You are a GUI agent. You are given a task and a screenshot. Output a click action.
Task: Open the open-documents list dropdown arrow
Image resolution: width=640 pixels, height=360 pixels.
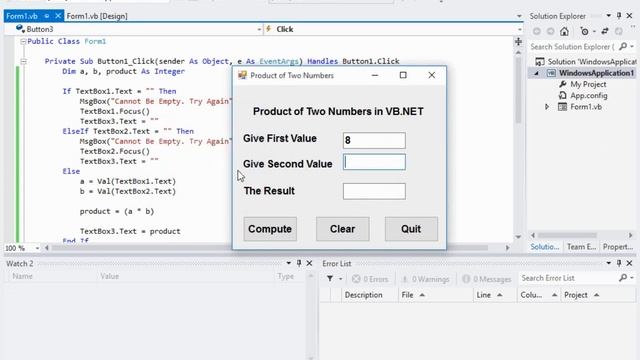[519, 16]
